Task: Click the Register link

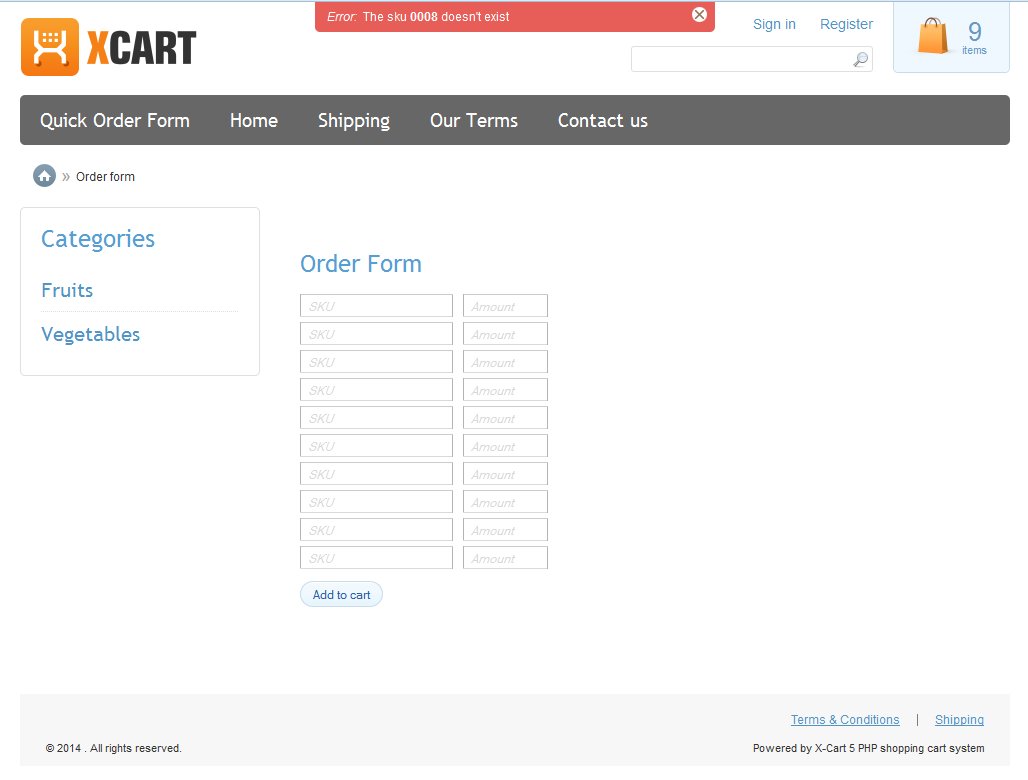Action: point(846,24)
